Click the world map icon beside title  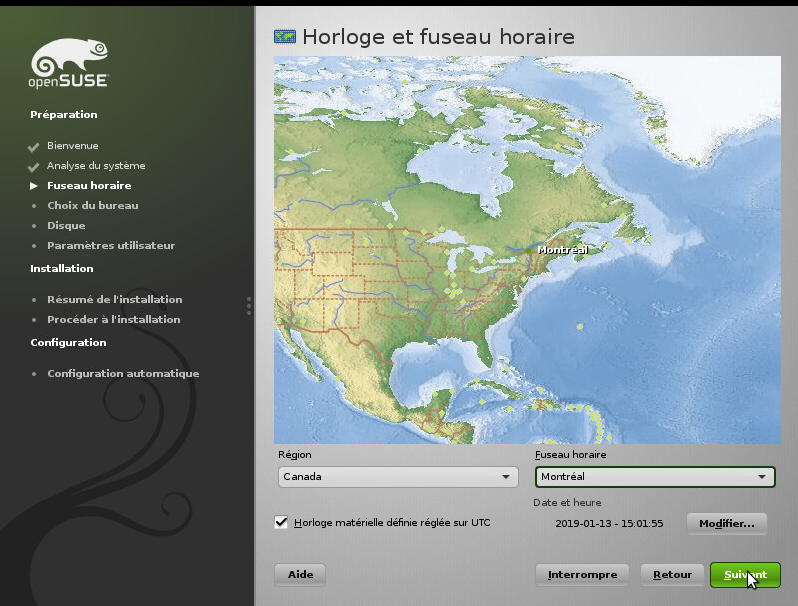coord(285,37)
